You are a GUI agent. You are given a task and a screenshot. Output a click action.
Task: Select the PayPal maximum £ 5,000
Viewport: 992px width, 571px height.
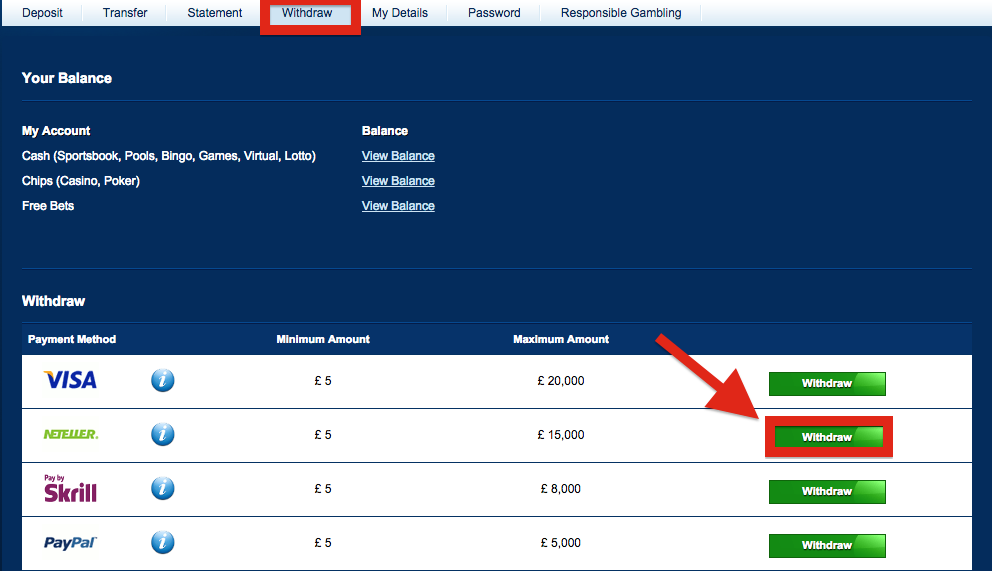pos(561,543)
